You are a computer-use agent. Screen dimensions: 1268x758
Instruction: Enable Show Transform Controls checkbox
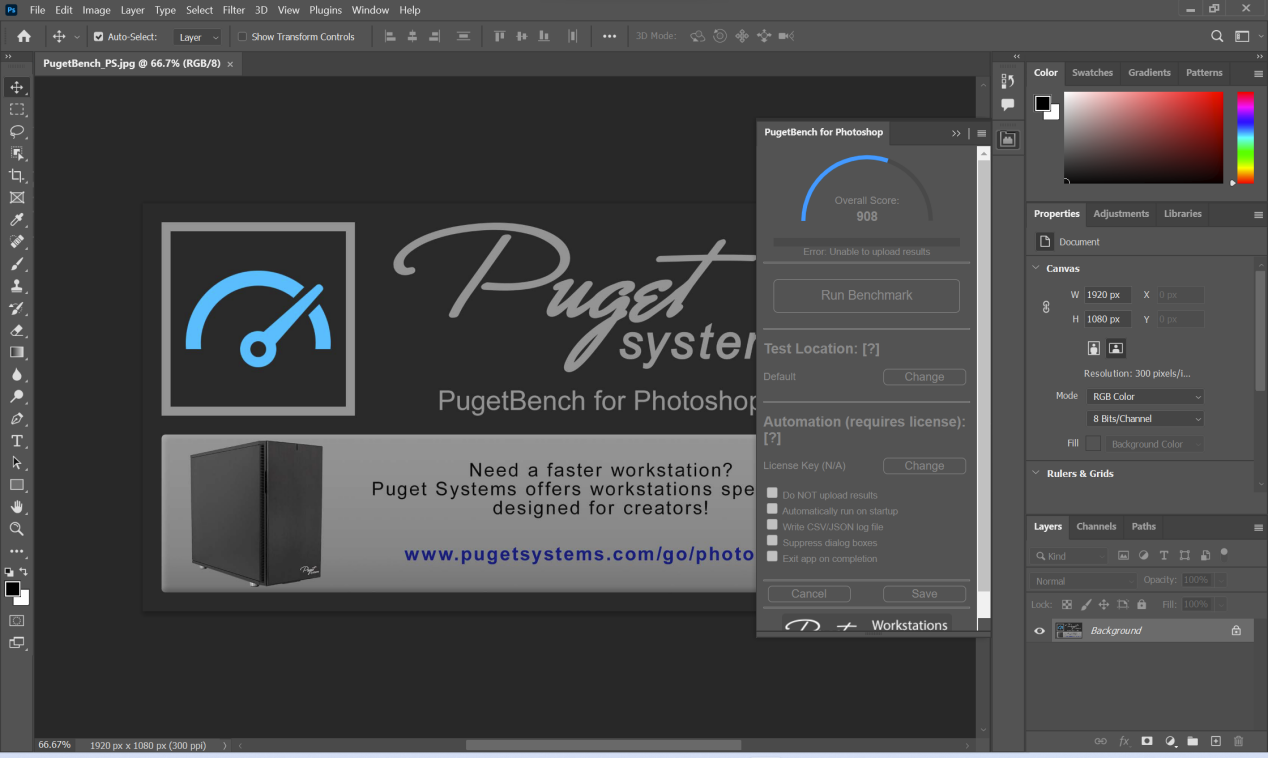tap(242, 37)
